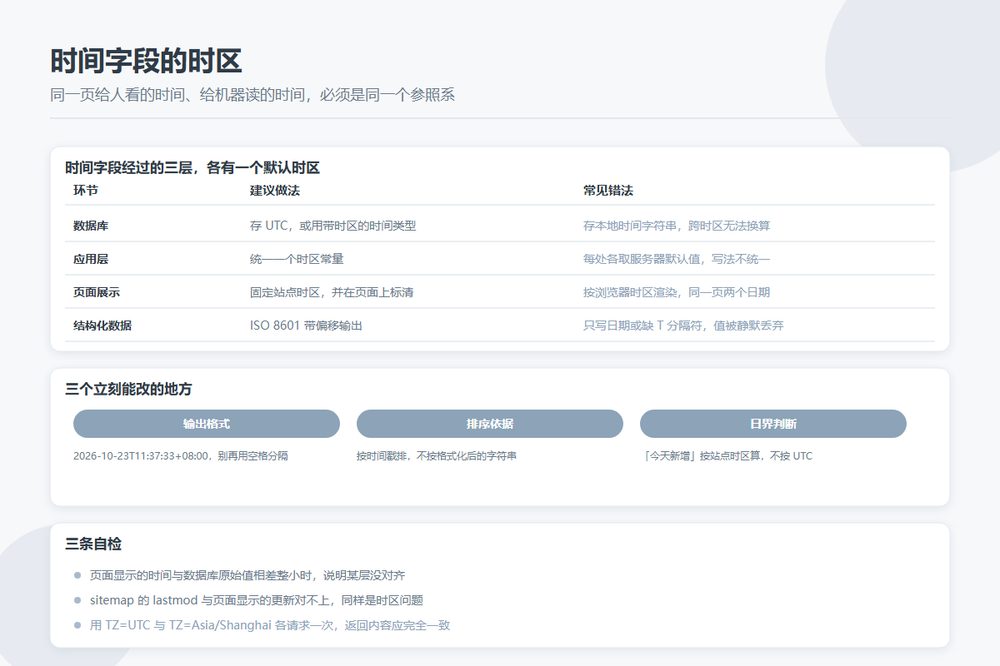1000x666 pixels.
Task: Click cell 存本地时间字符串，跨时区无法换算
Action: point(677,226)
